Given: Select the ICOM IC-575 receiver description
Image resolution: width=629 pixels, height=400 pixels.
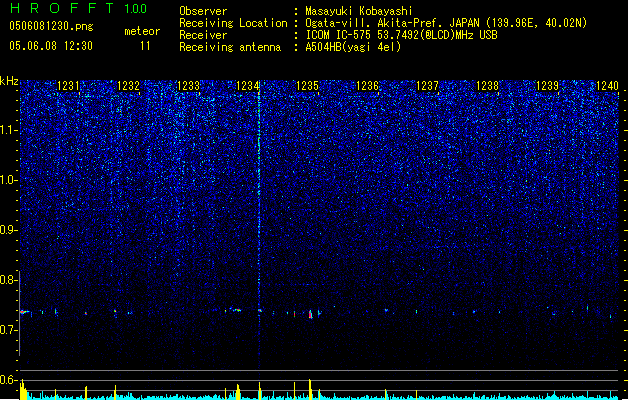Looking at the screenshot, I should (x=401, y=35).
